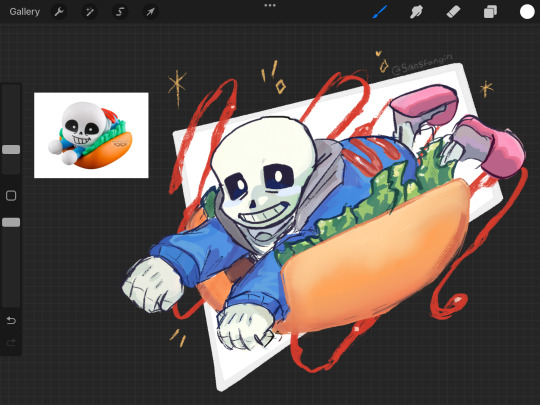
Task: Open the Actions wrench menu
Action: [x=59, y=12]
